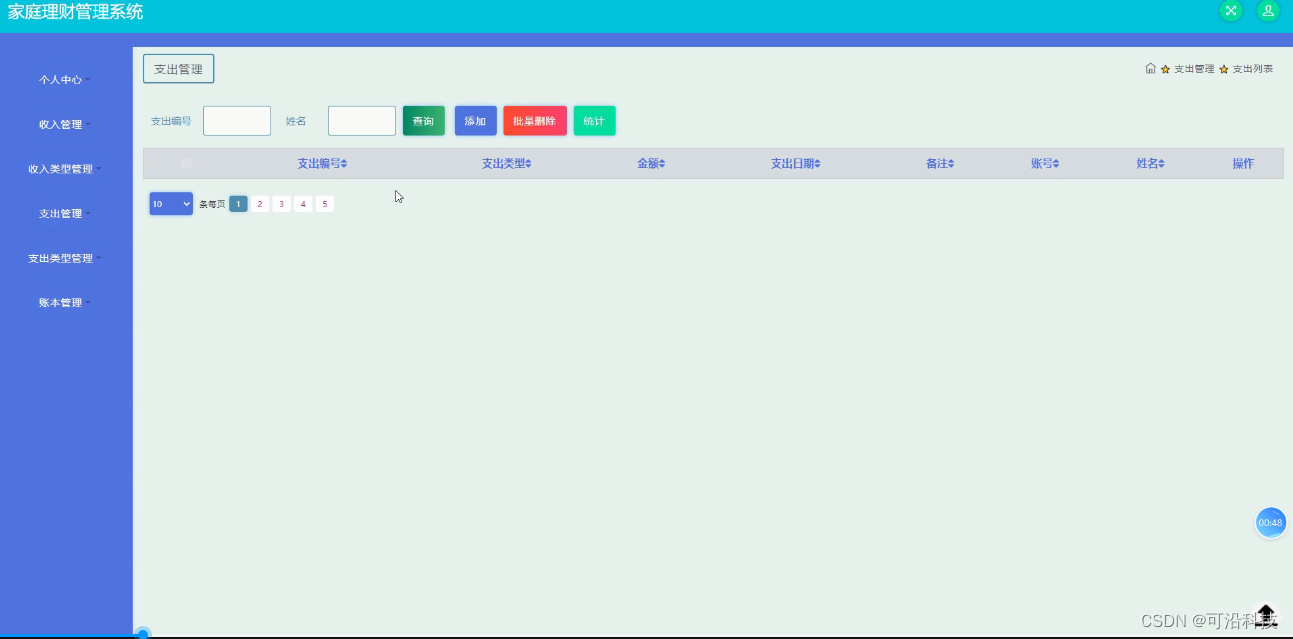Screen dimensions: 1293x639
Task: Expand 支出类型管理 sidebar menu
Action: [65, 258]
